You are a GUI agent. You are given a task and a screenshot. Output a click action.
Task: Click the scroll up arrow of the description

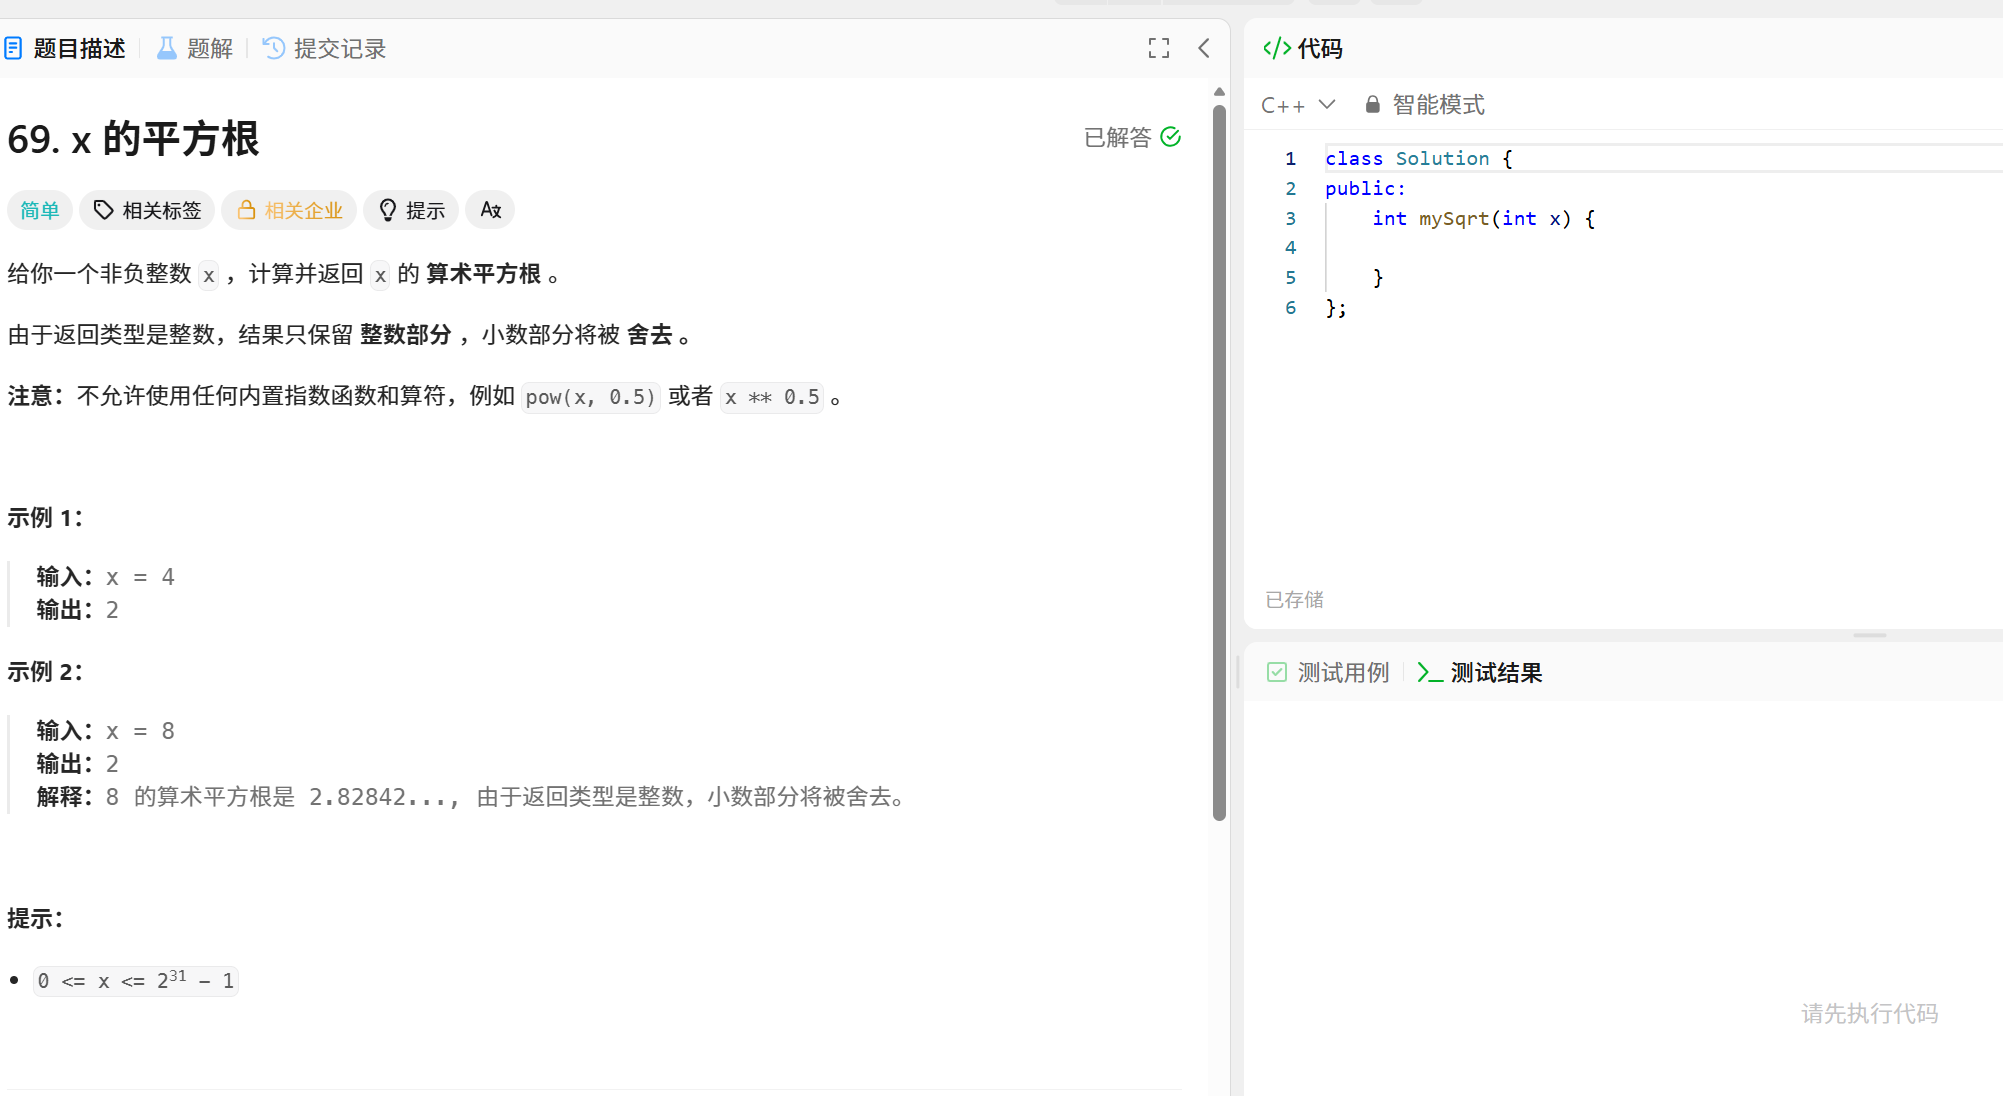(x=1219, y=91)
